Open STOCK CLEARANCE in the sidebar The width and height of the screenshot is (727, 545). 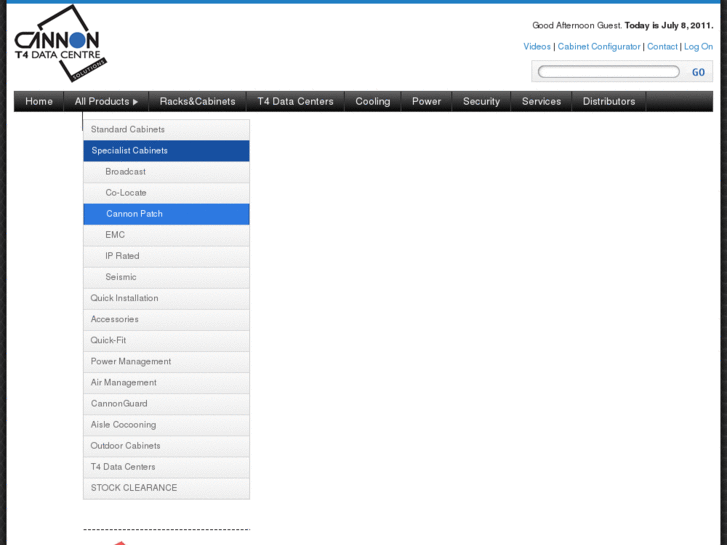coord(166,488)
